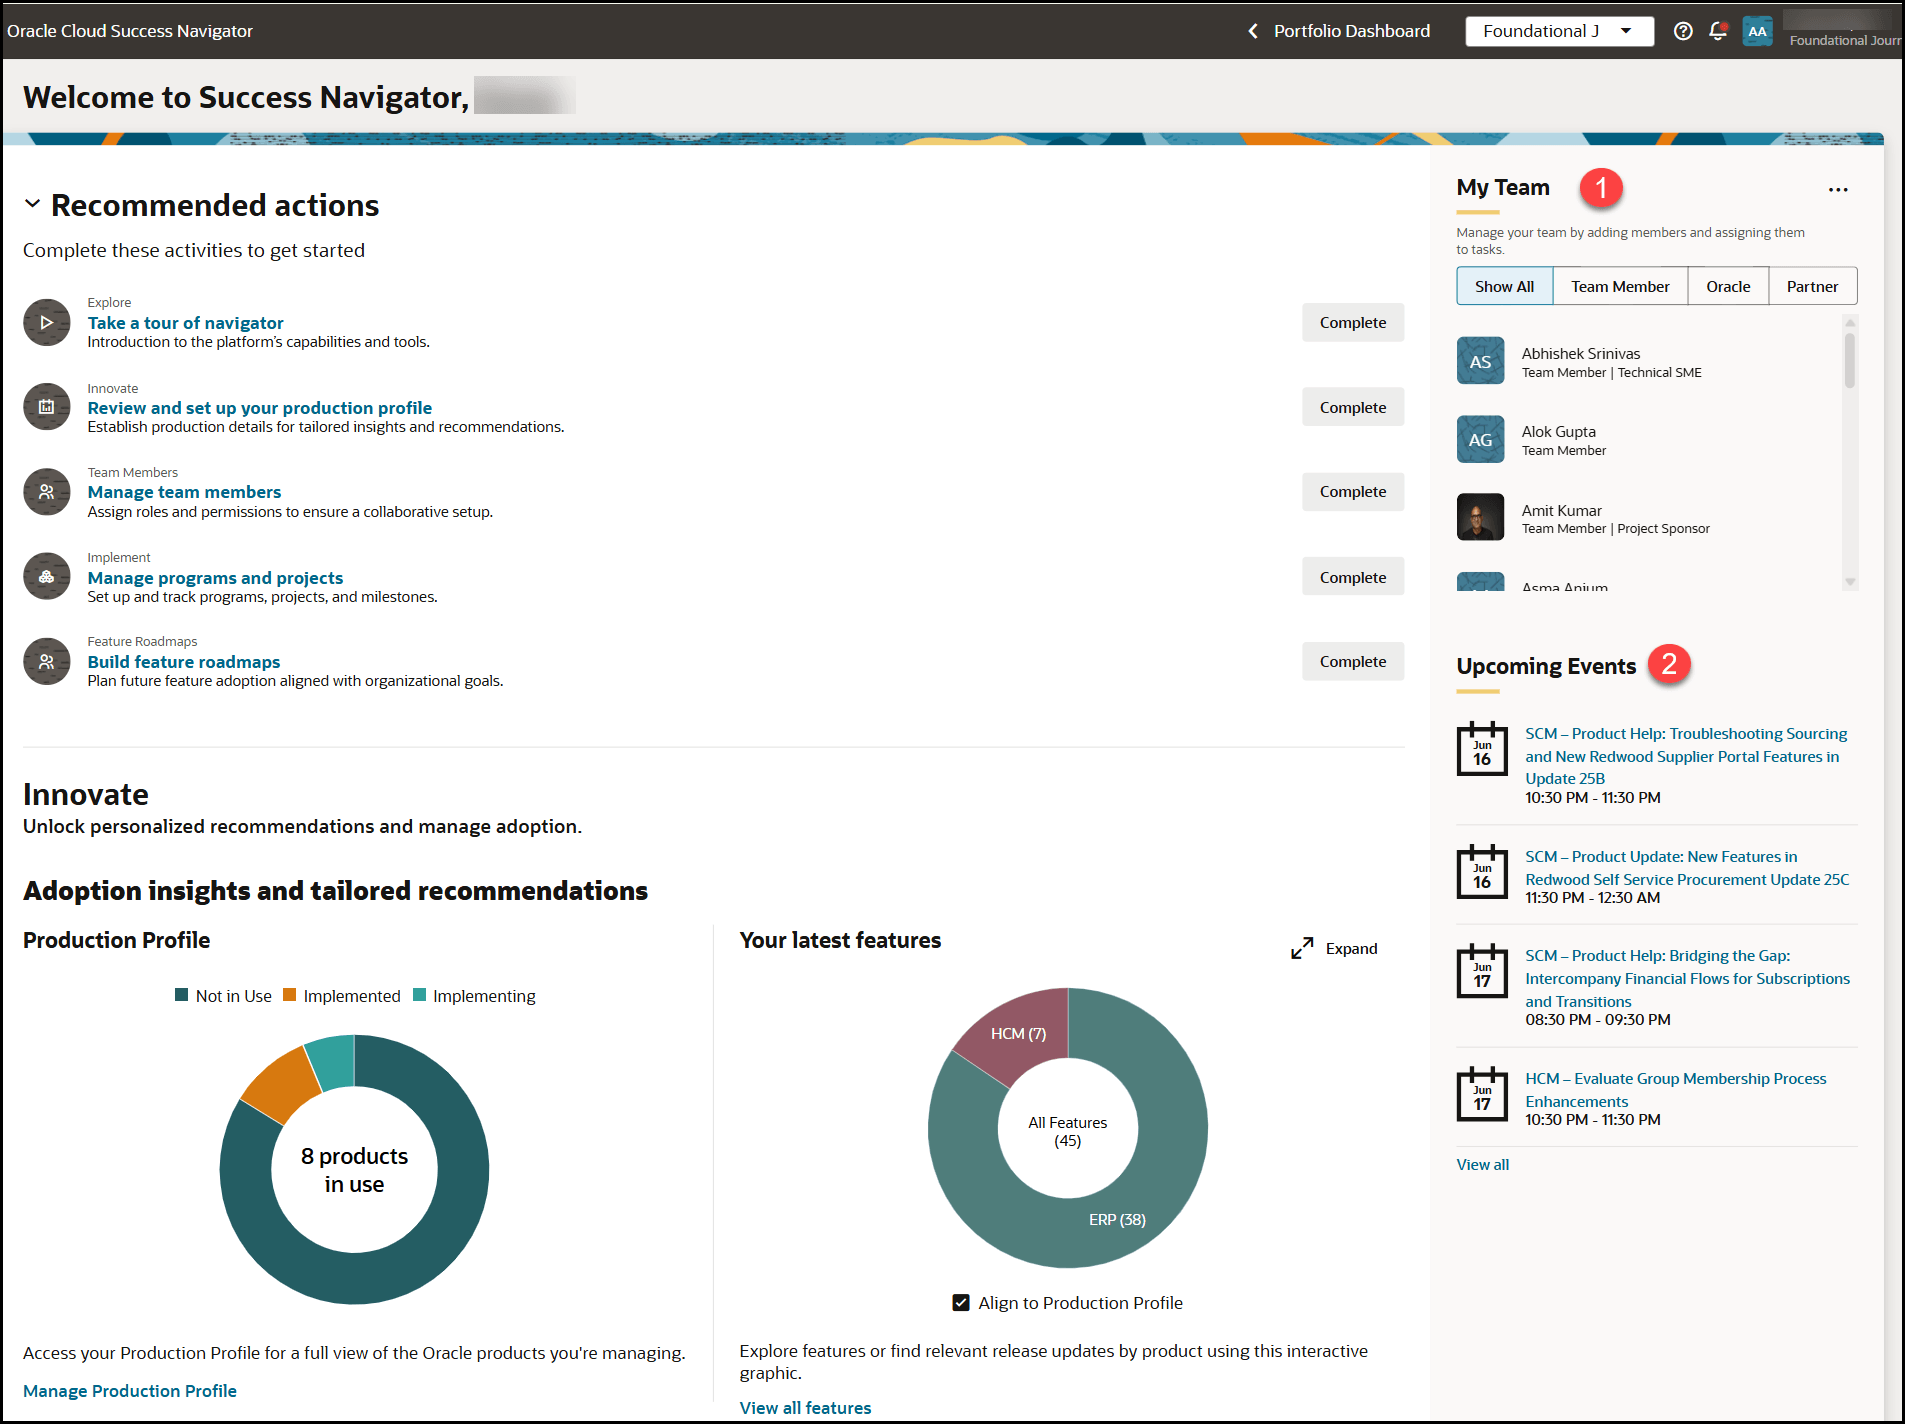Image resolution: width=1905 pixels, height=1424 pixels.
Task: Open SCM Troubleshooting Sourcing event link
Action: 1686,756
